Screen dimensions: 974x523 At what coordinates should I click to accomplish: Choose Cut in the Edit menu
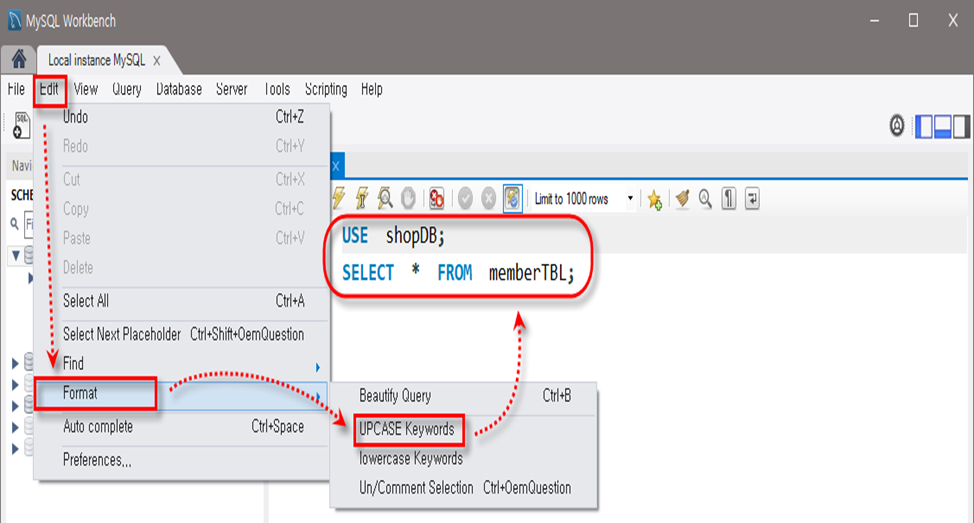pos(181,180)
